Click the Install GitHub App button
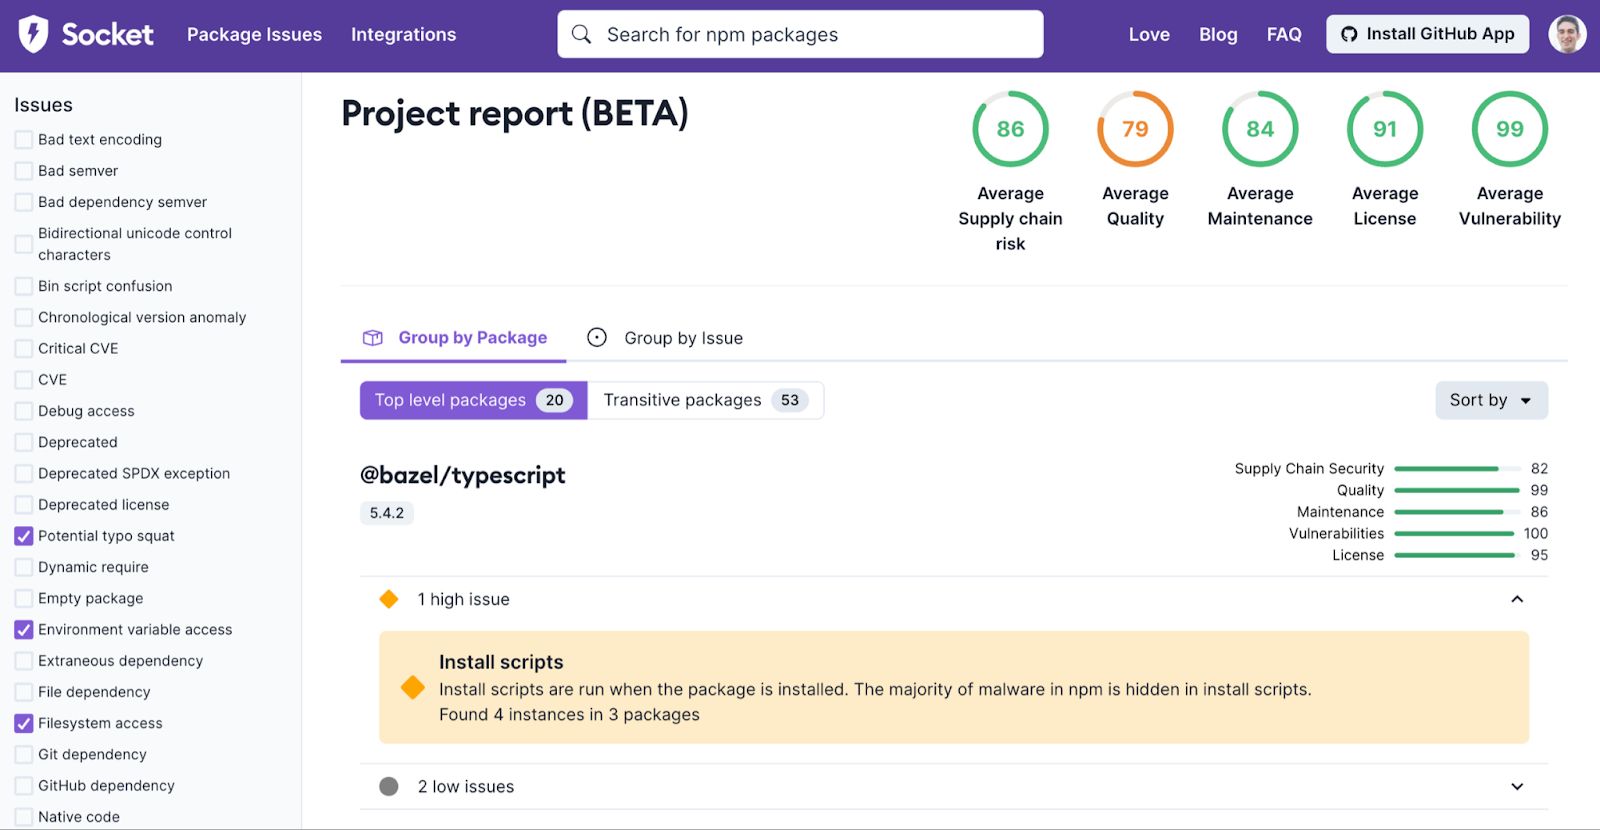 pos(1427,34)
